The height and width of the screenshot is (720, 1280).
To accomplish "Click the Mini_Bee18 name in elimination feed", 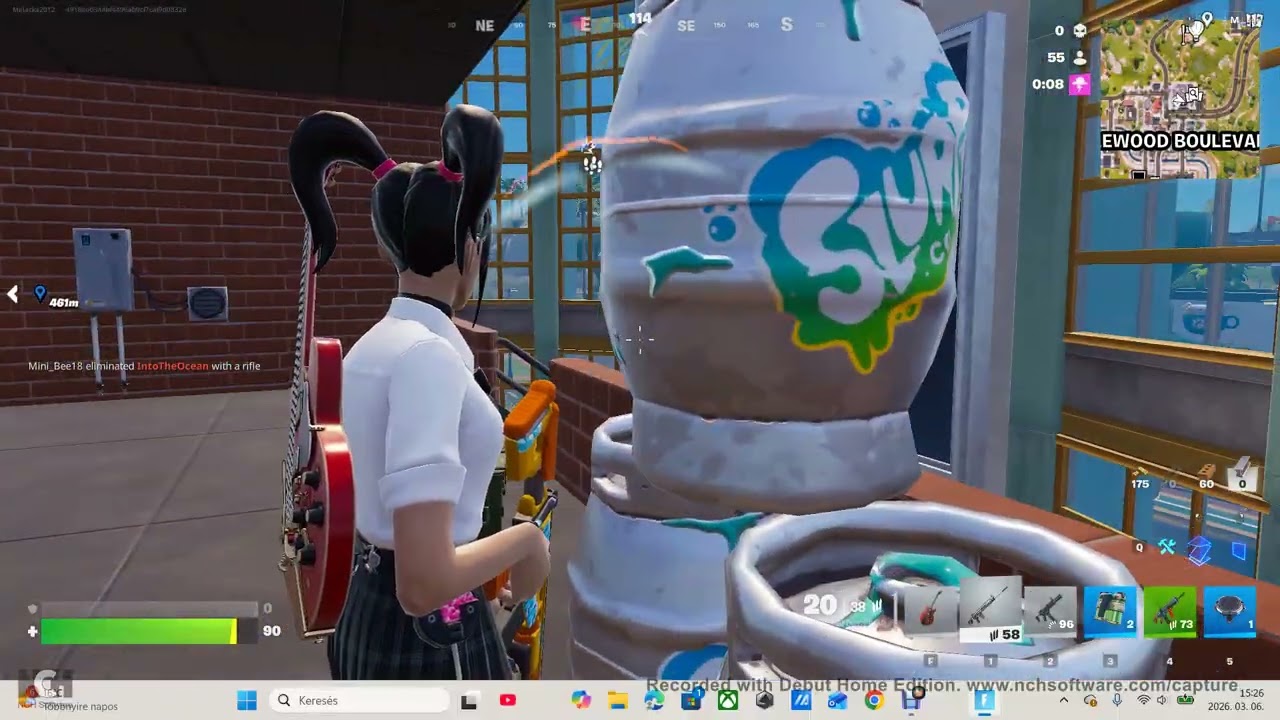I will point(55,366).
